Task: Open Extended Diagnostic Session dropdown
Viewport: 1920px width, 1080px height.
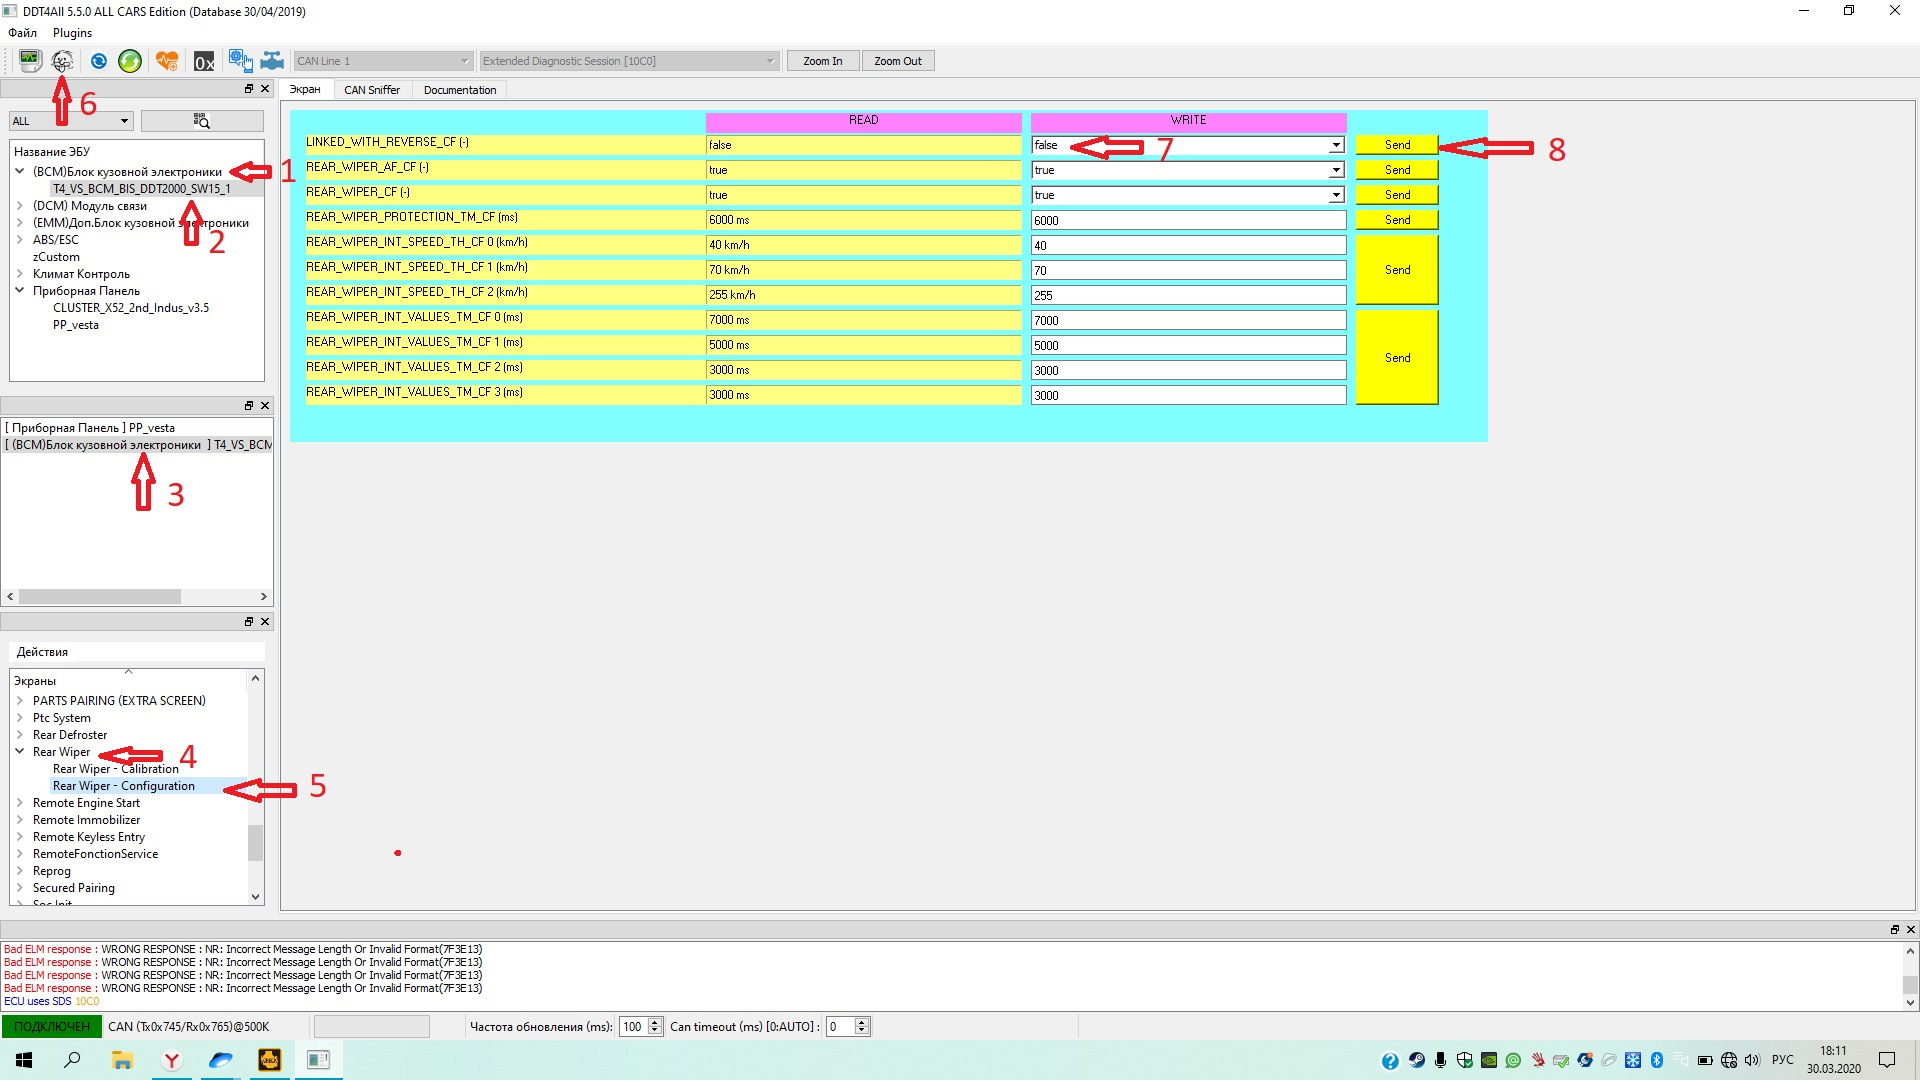Action: (x=628, y=61)
